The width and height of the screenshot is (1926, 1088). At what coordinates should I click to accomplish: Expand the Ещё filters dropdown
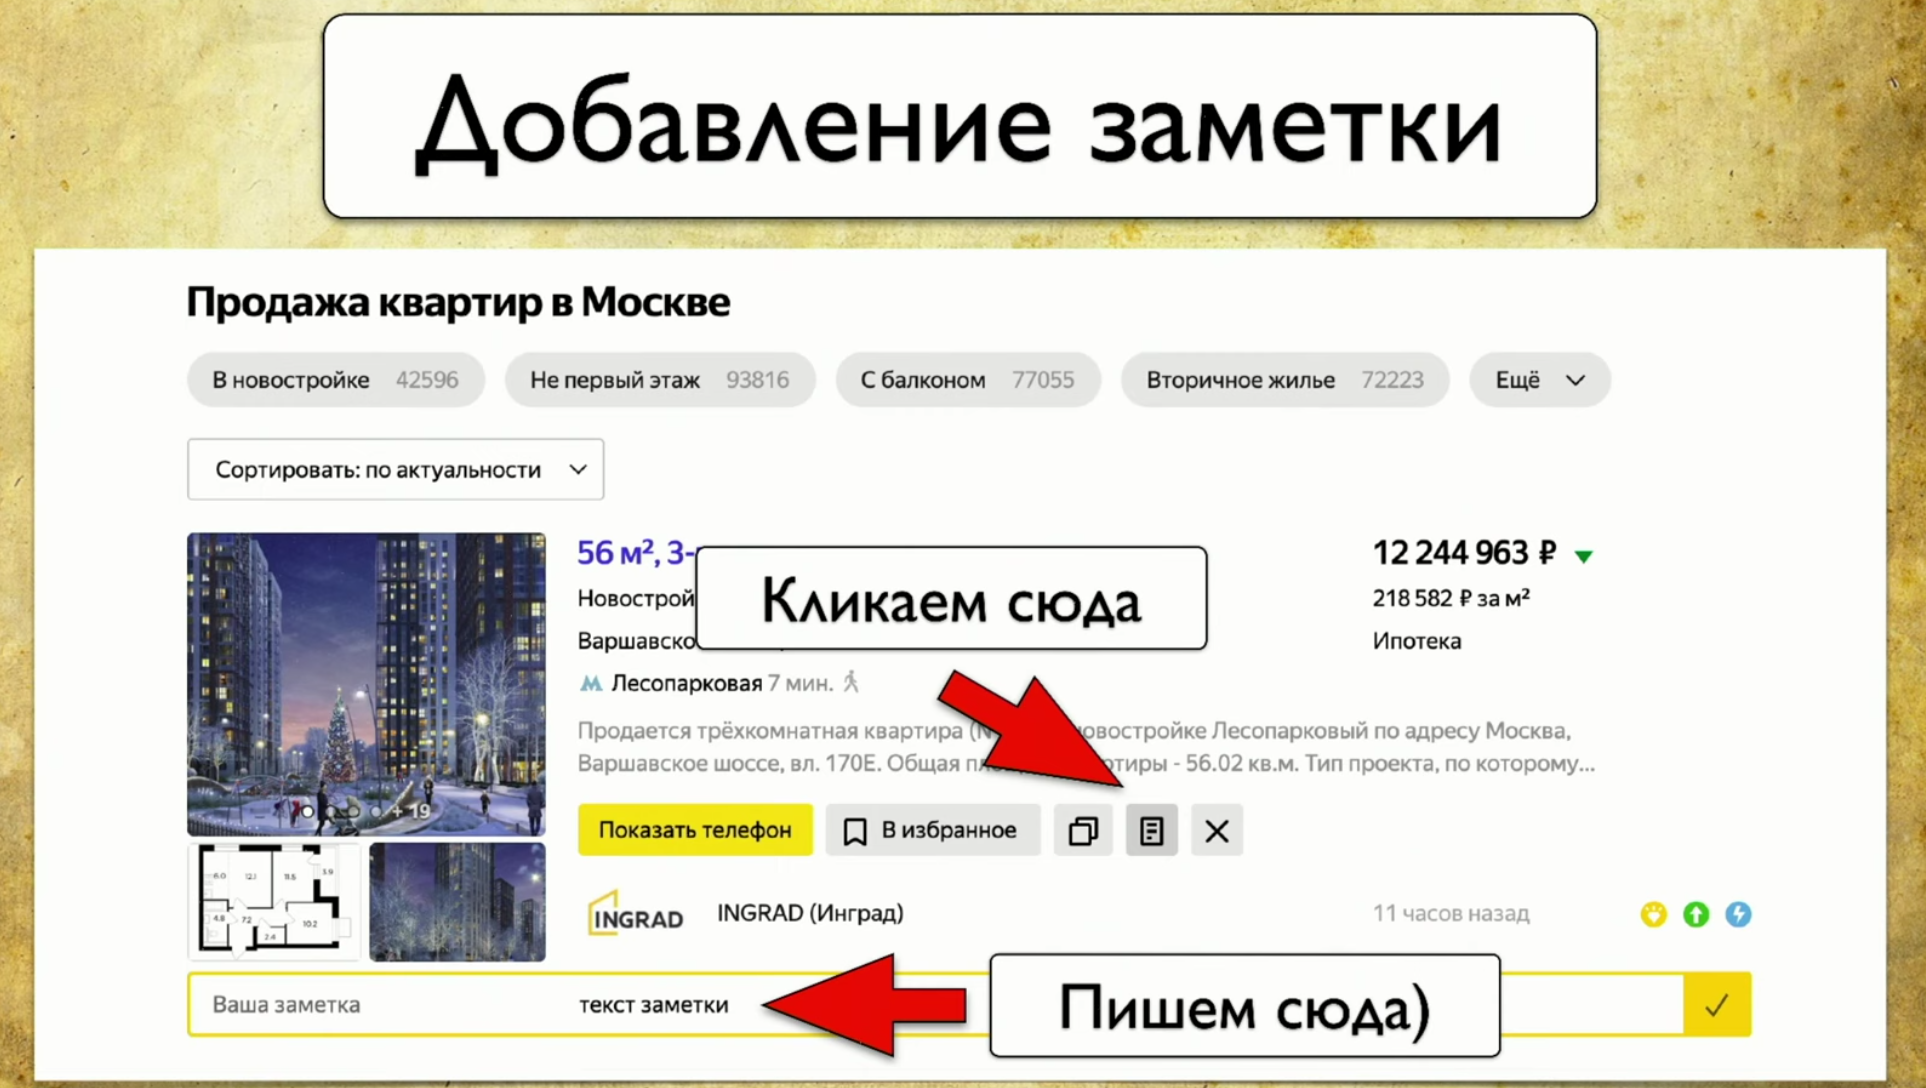pyautogui.click(x=1539, y=380)
